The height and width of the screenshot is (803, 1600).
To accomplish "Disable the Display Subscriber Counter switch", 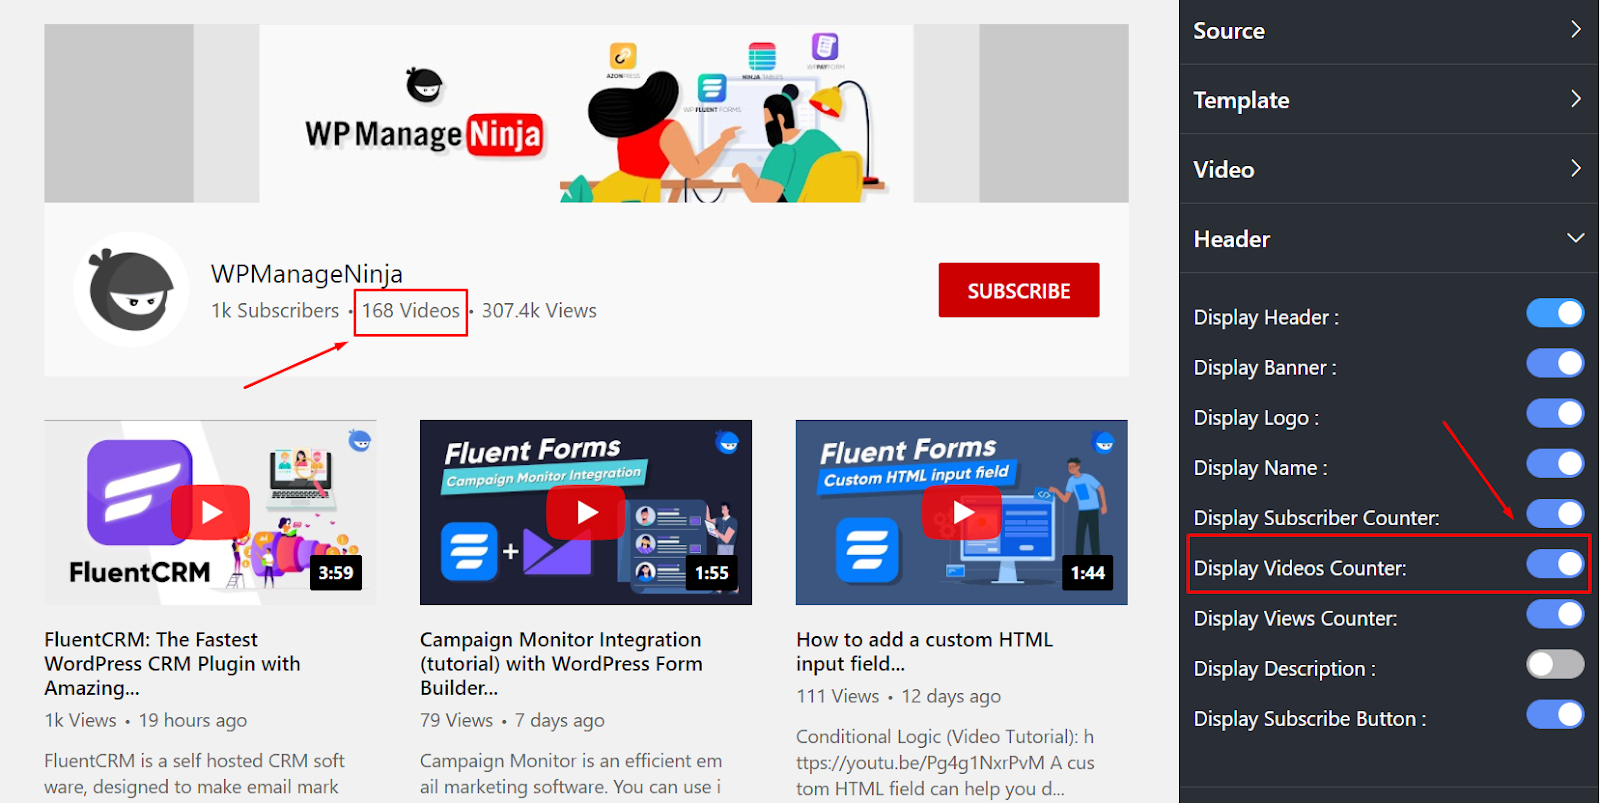I will [1555, 514].
